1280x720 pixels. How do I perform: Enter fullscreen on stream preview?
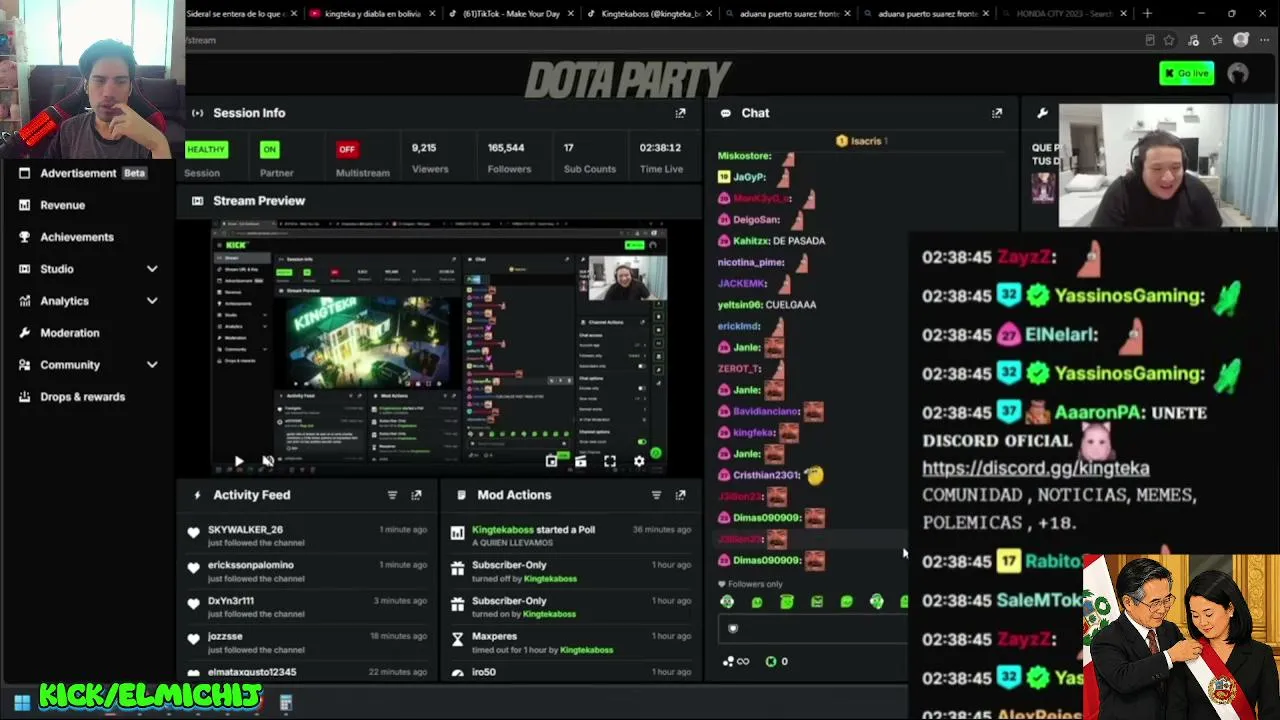click(610, 461)
